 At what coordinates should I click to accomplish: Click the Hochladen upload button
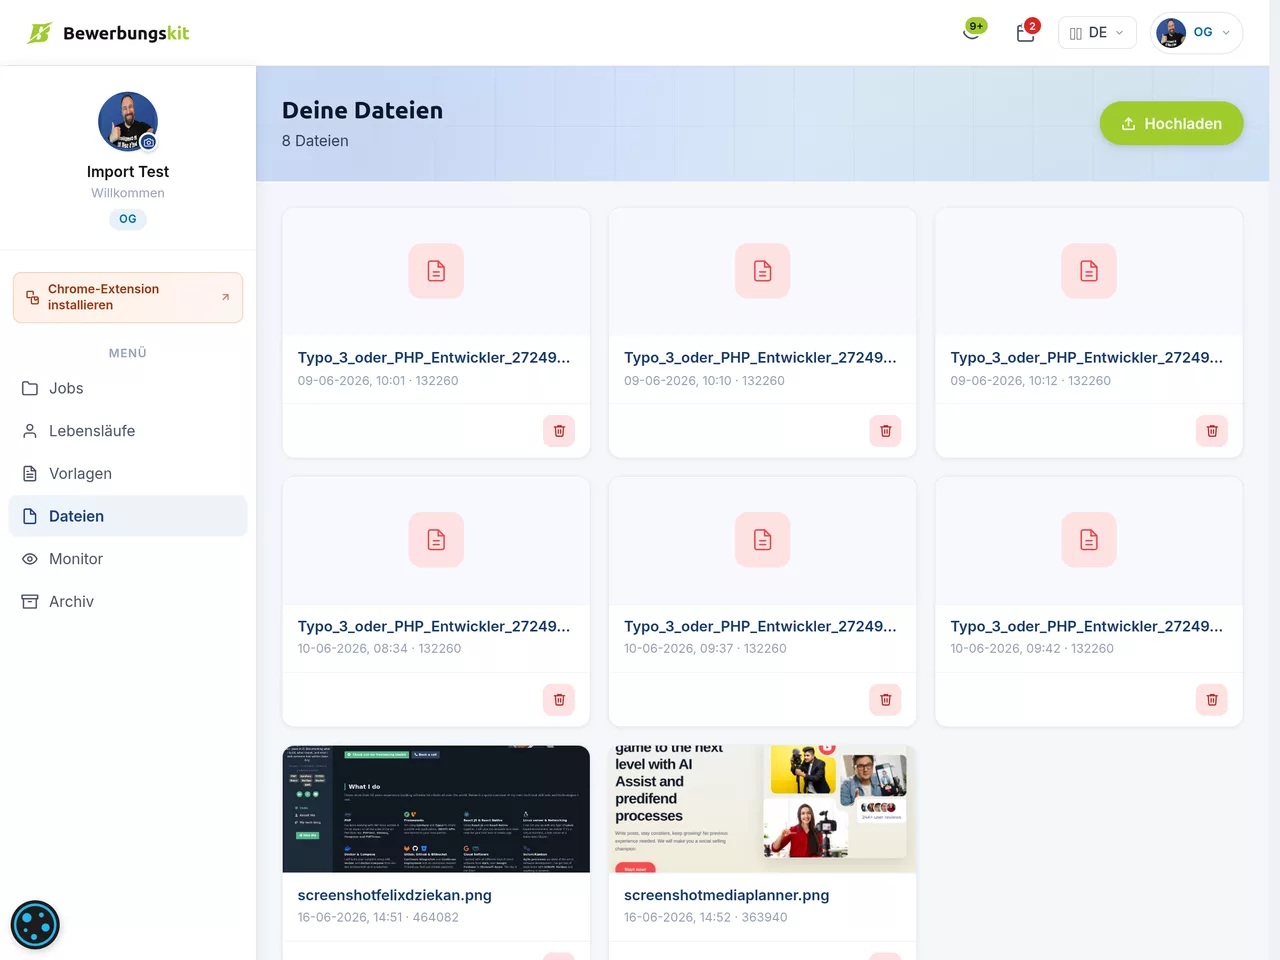point(1171,123)
